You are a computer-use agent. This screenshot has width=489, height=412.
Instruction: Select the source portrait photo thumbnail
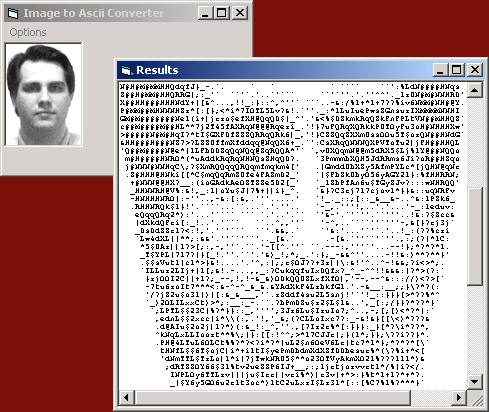coord(43,94)
